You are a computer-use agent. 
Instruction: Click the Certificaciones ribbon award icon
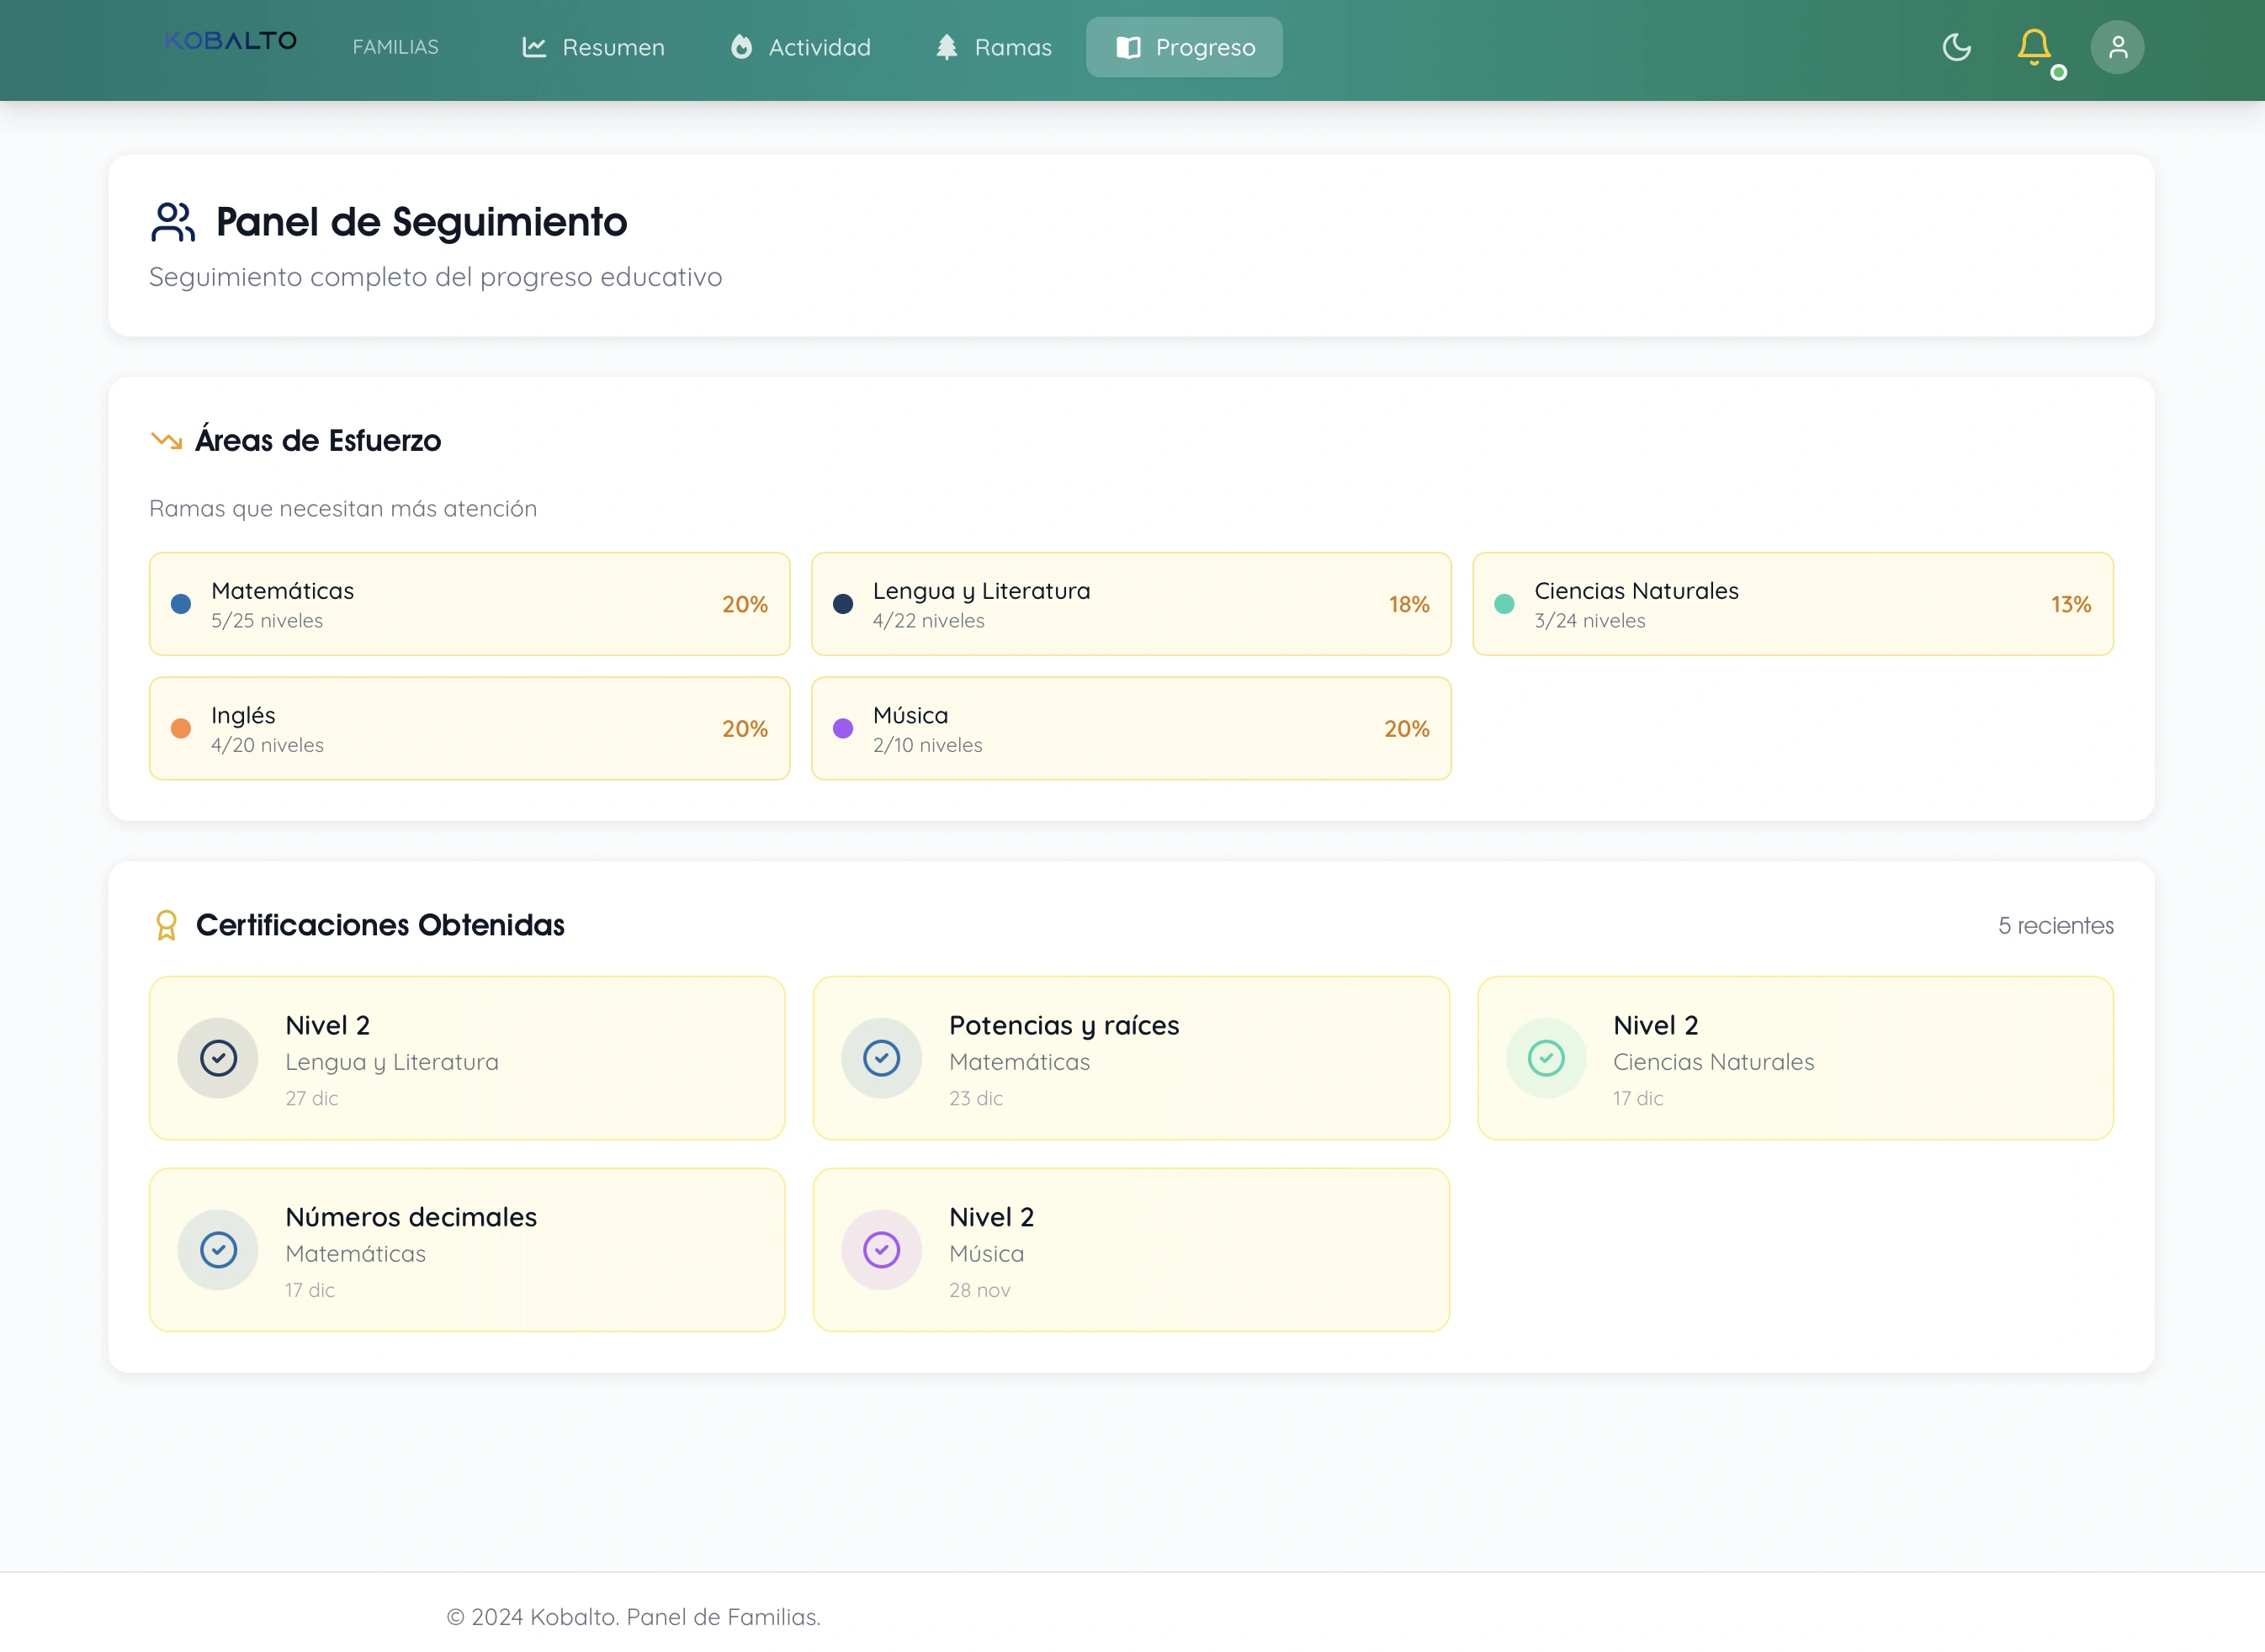[166, 925]
